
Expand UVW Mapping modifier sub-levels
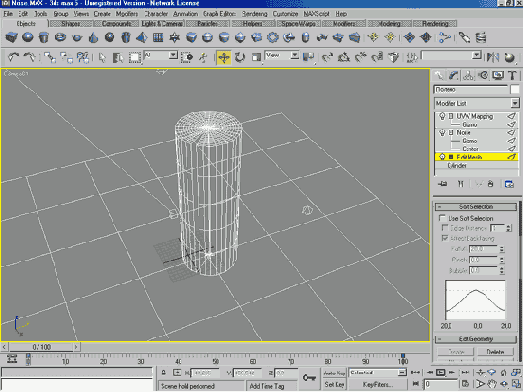coord(451,116)
